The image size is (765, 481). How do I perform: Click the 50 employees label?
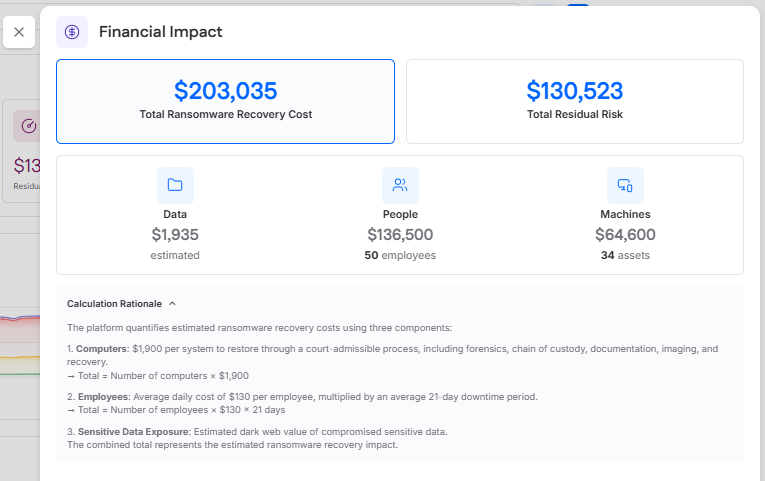(x=400, y=255)
